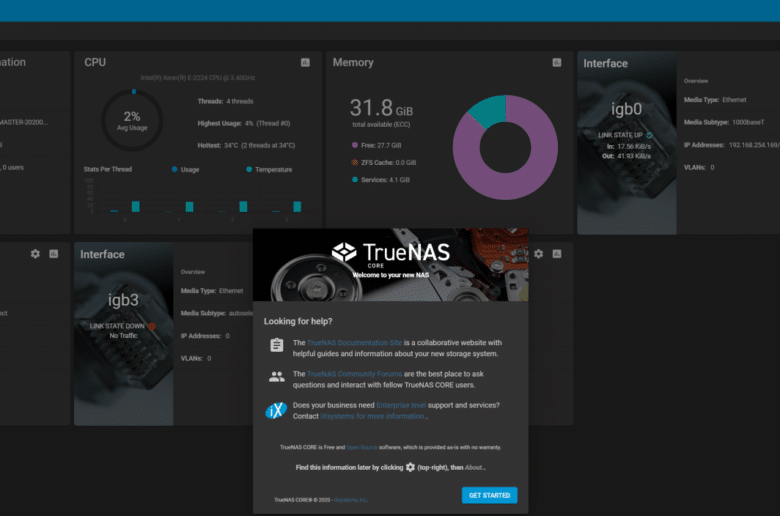
Task: Click the igb0 "Media Subtype: 1000baseT" text
Action: (x=724, y=122)
